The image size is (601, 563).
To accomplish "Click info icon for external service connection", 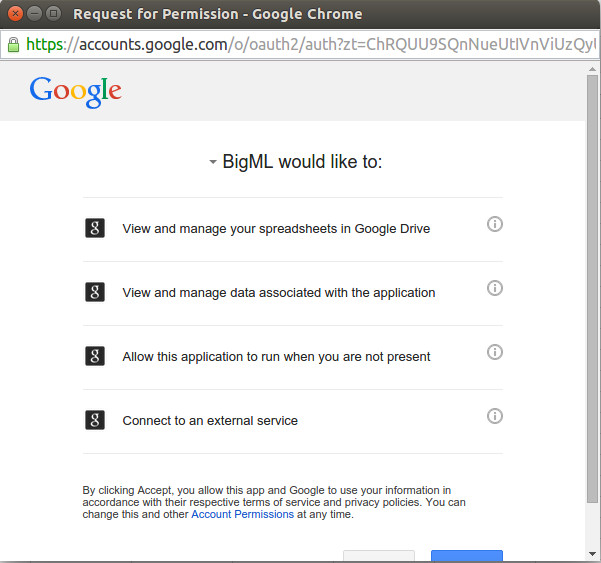I will 494,416.
